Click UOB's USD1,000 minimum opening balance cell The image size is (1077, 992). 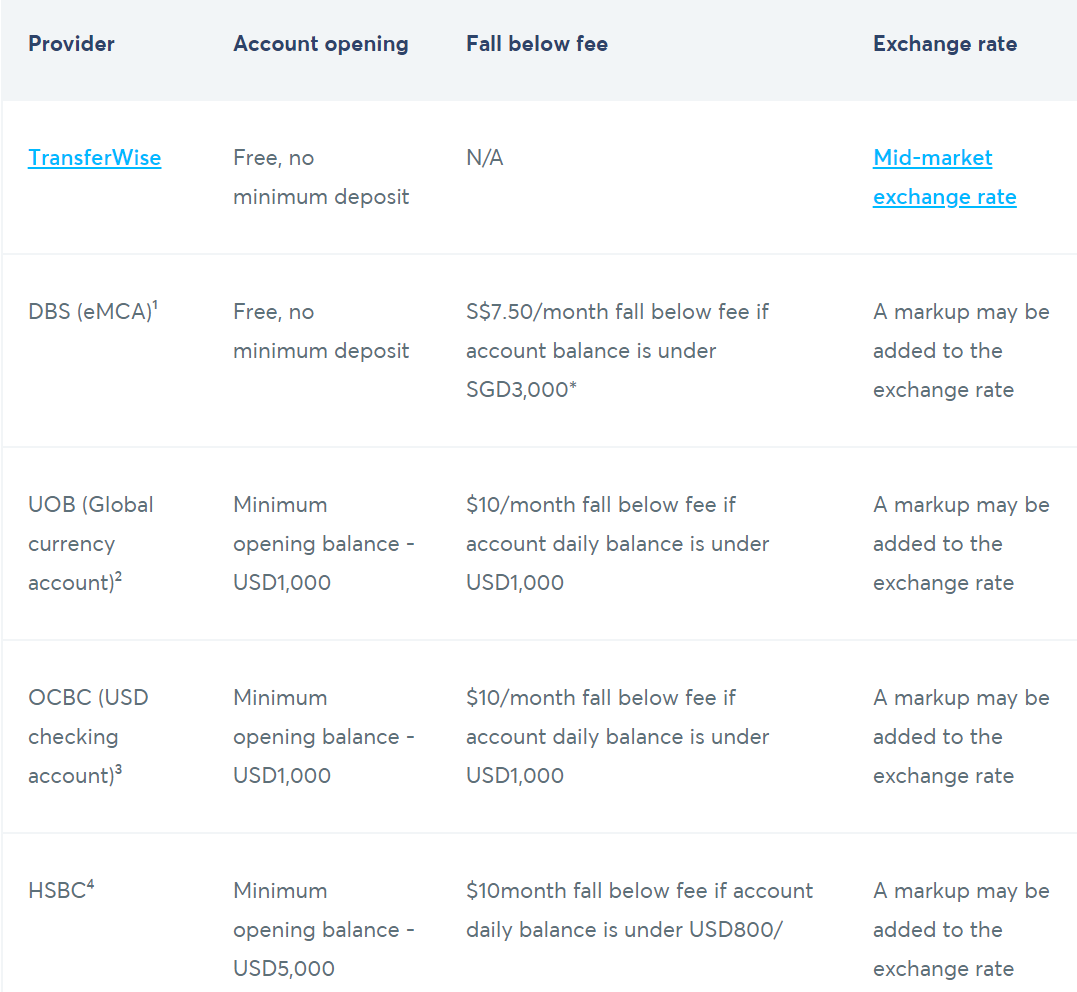pos(323,544)
